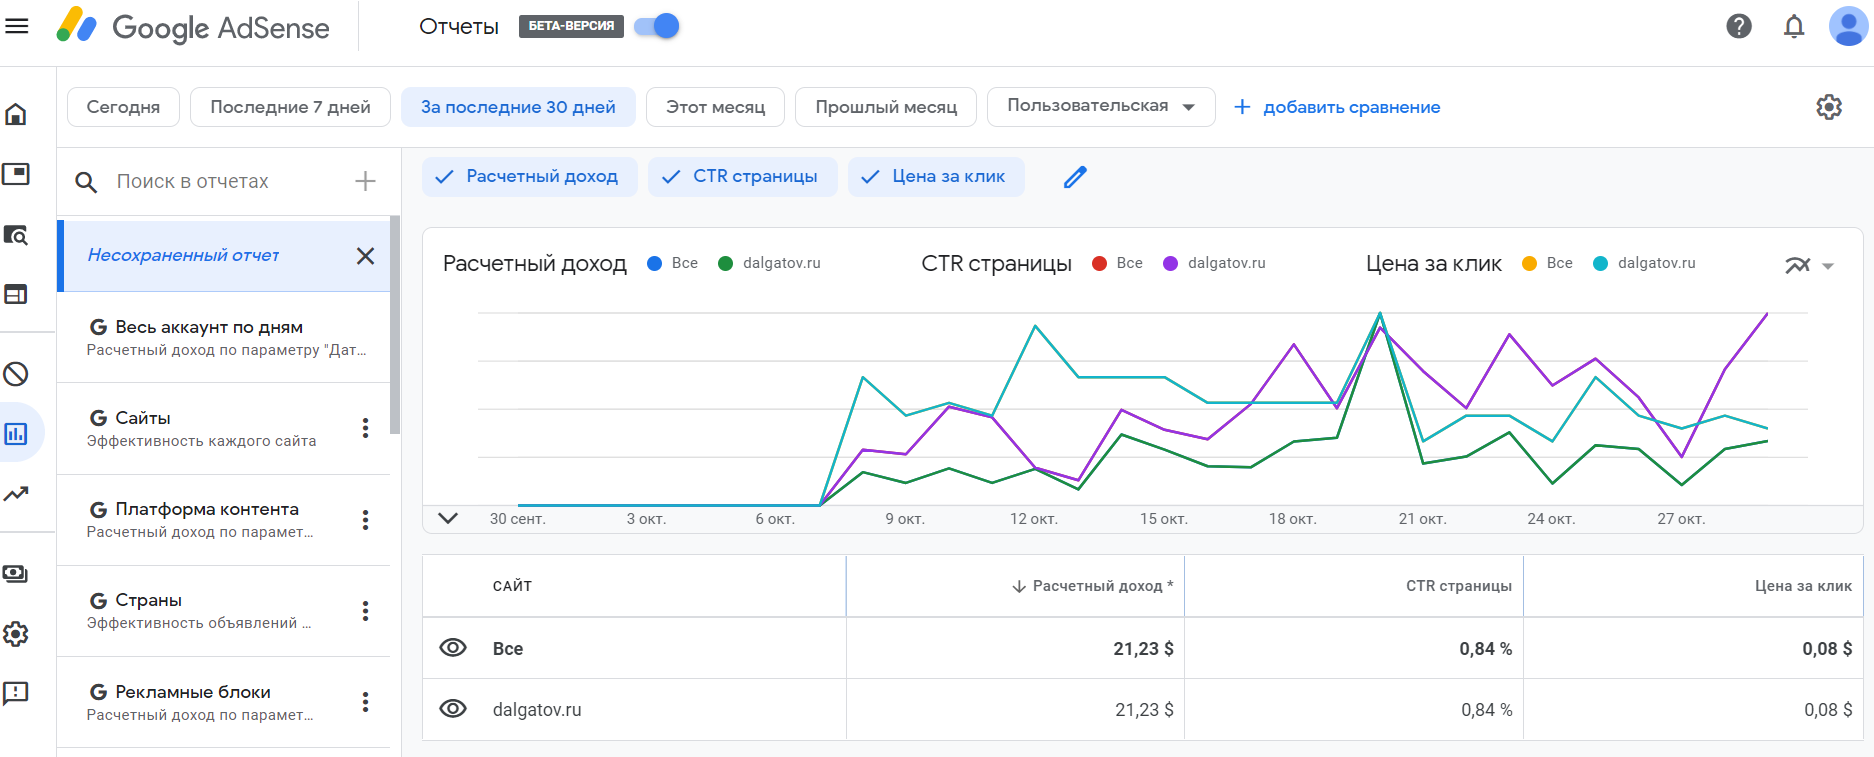
Task: Click the user account avatar
Action: coord(1848,26)
